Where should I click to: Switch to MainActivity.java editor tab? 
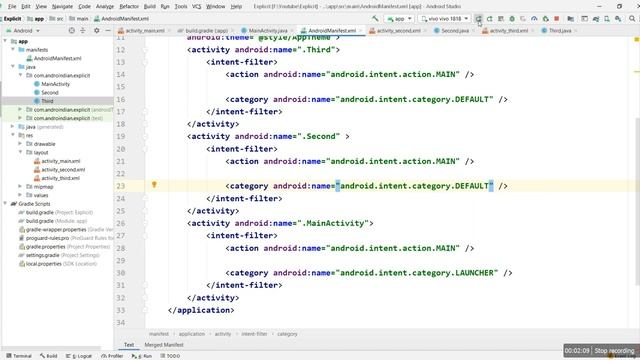tap(264, 31)
